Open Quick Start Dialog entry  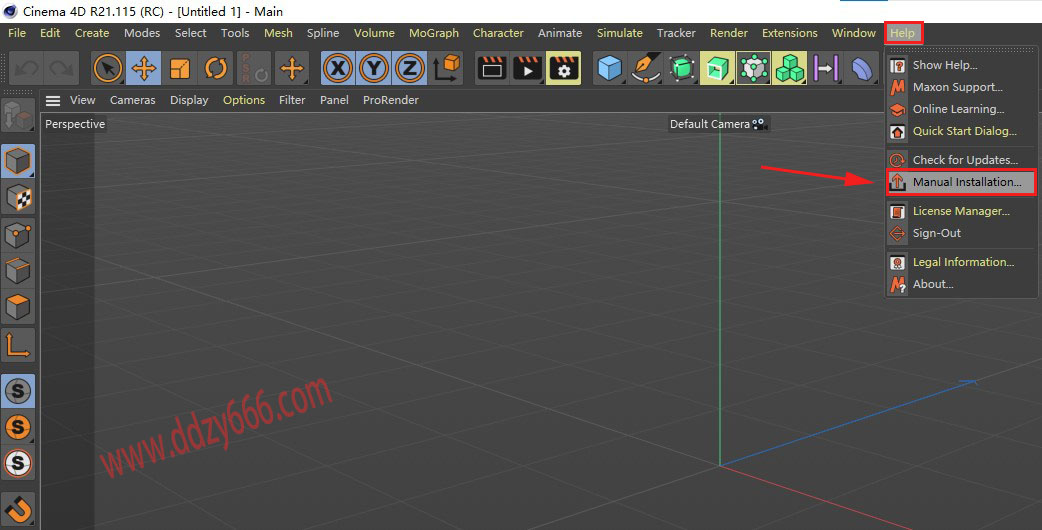coord(961,131)
